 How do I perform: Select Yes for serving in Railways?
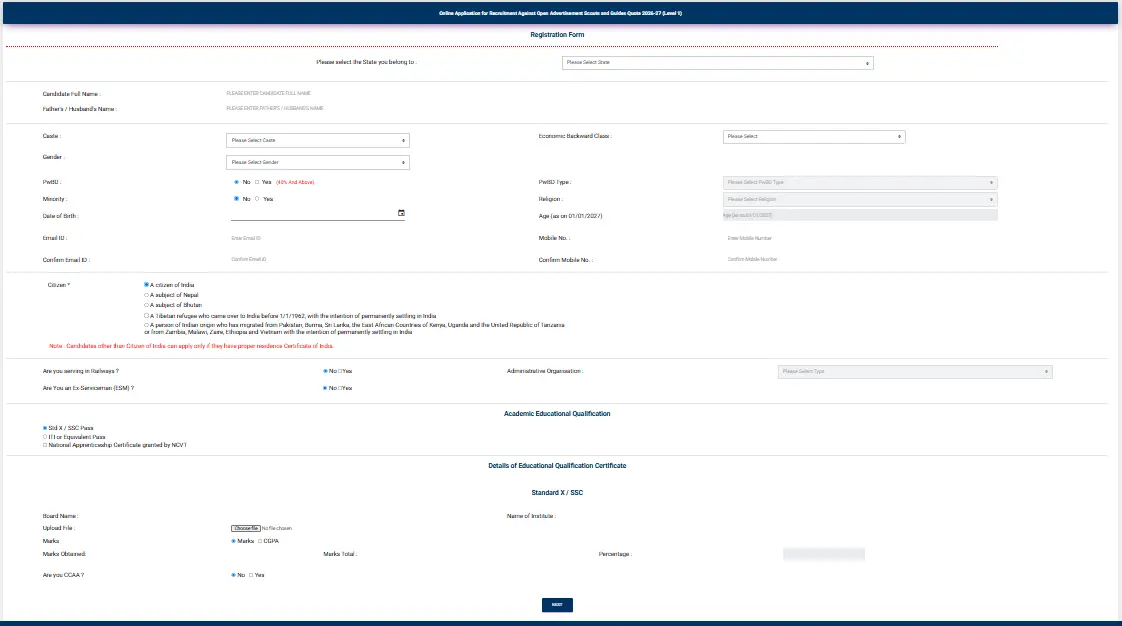[341, 371]
